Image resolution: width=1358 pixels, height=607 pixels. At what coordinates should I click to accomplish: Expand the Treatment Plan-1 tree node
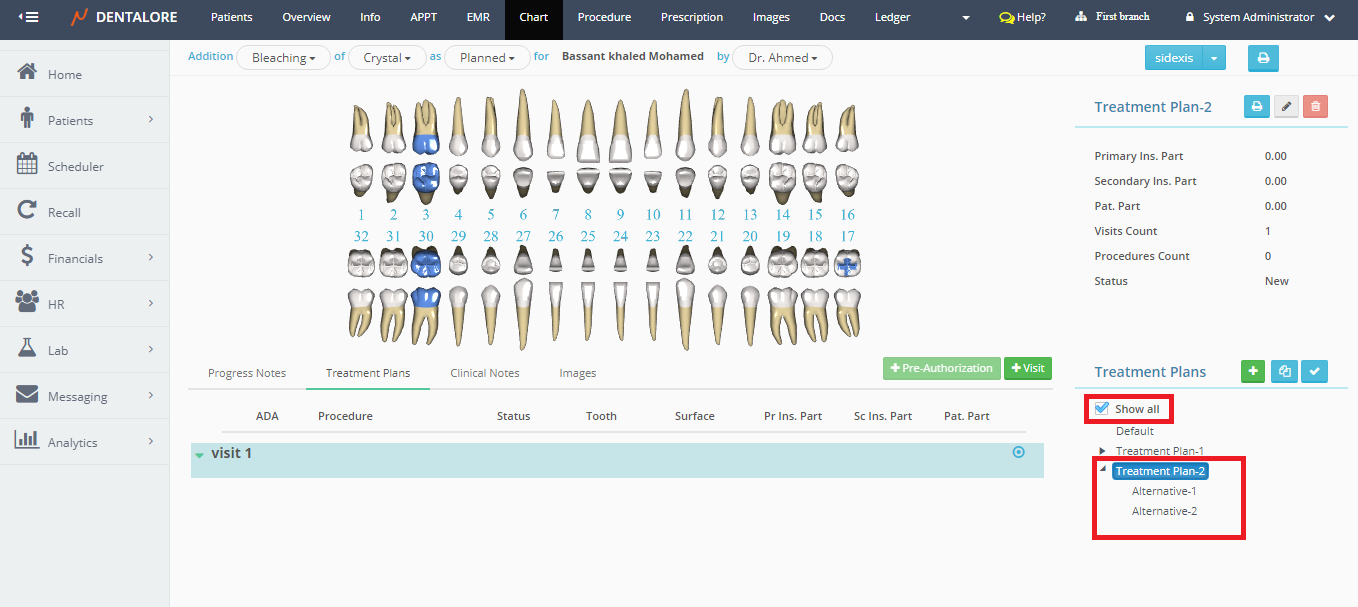[x=1102, y=451]
